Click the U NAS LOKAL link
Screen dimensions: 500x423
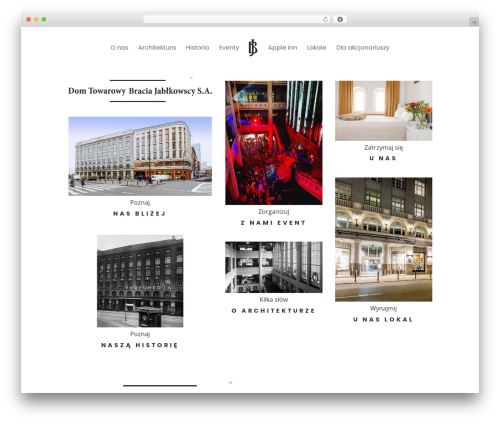coord(383,319)
